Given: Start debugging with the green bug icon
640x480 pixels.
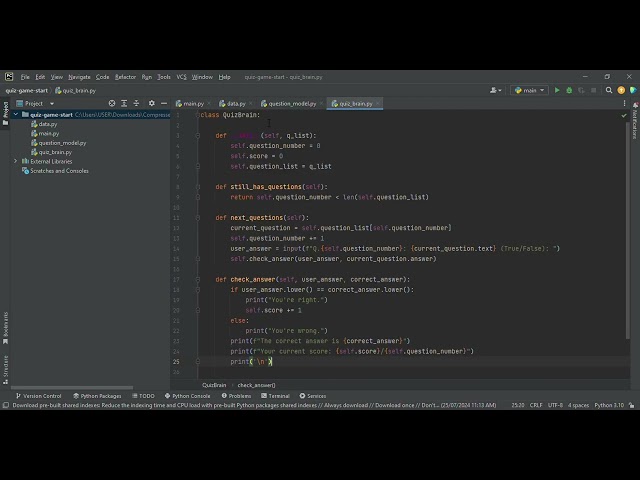Looking at the screenshot, I should coord(569,90).
